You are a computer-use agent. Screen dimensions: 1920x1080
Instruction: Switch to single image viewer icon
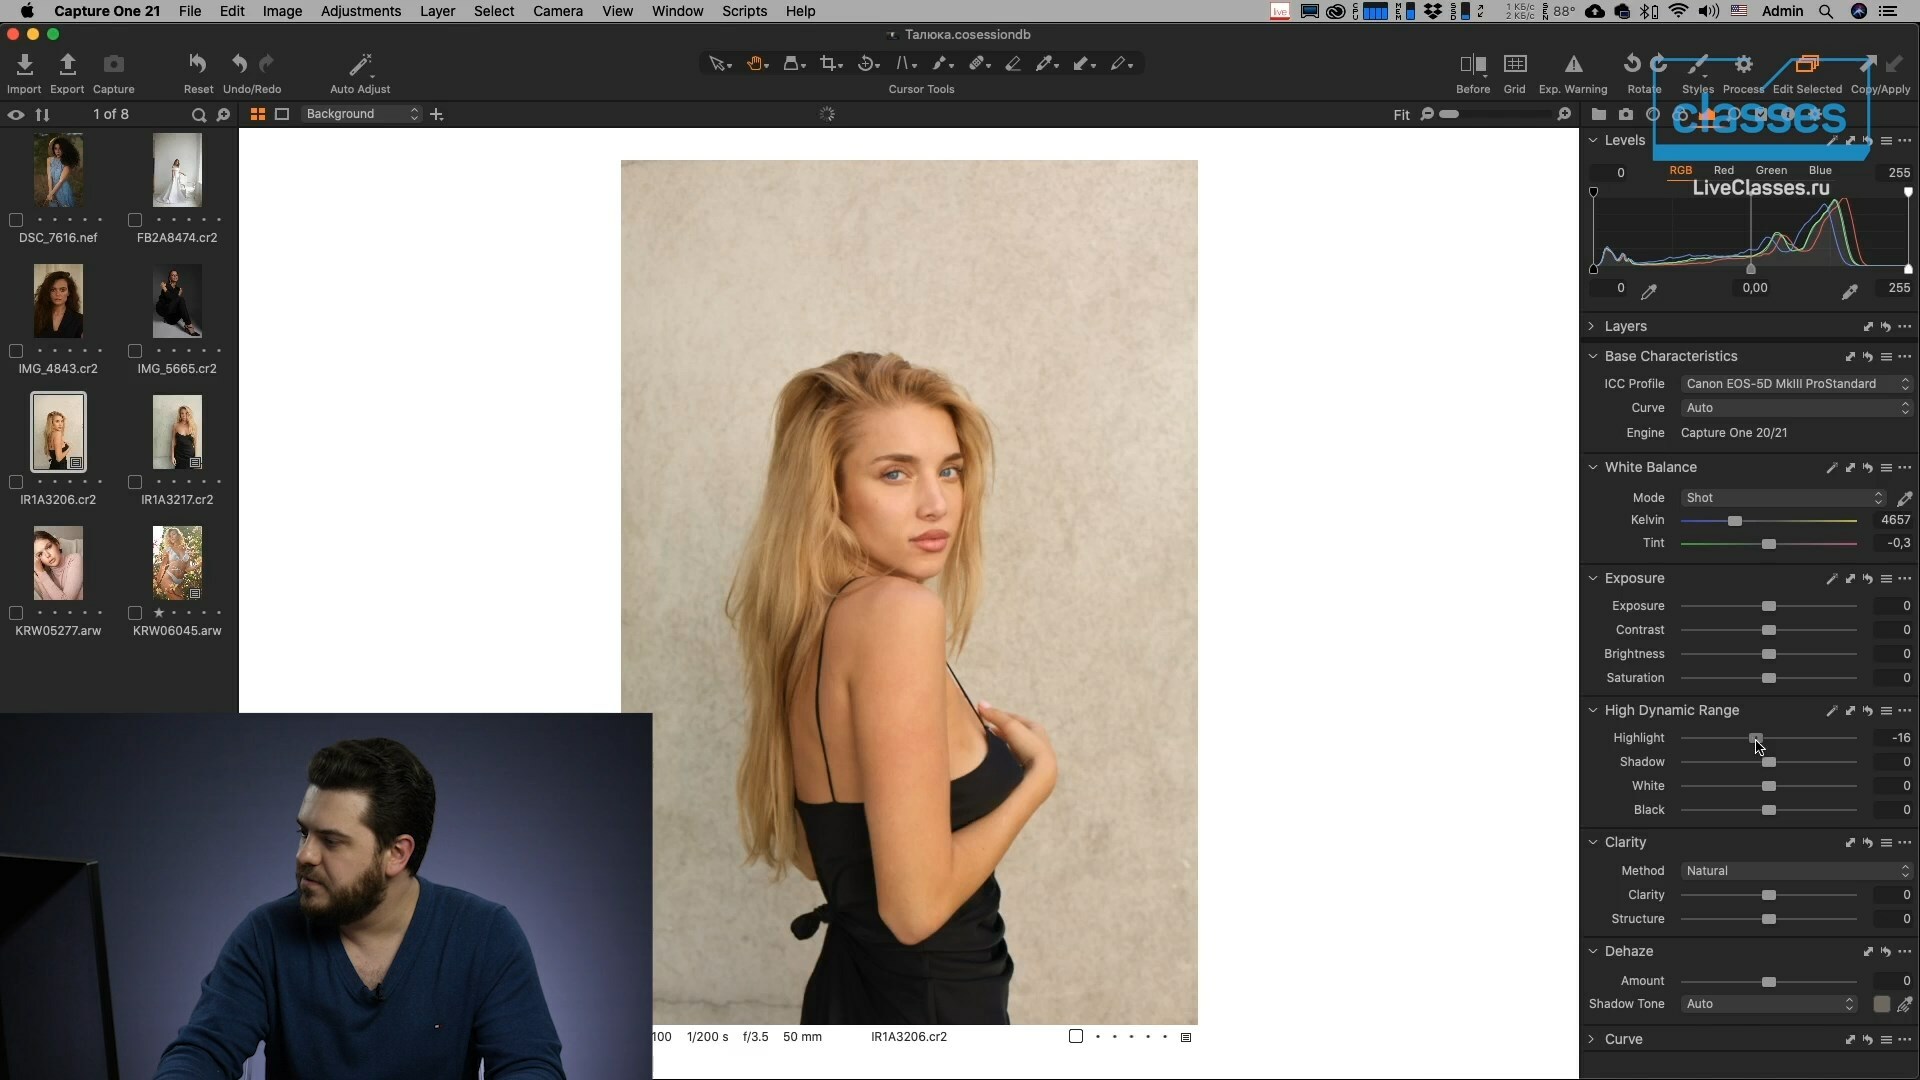point(282,114)
